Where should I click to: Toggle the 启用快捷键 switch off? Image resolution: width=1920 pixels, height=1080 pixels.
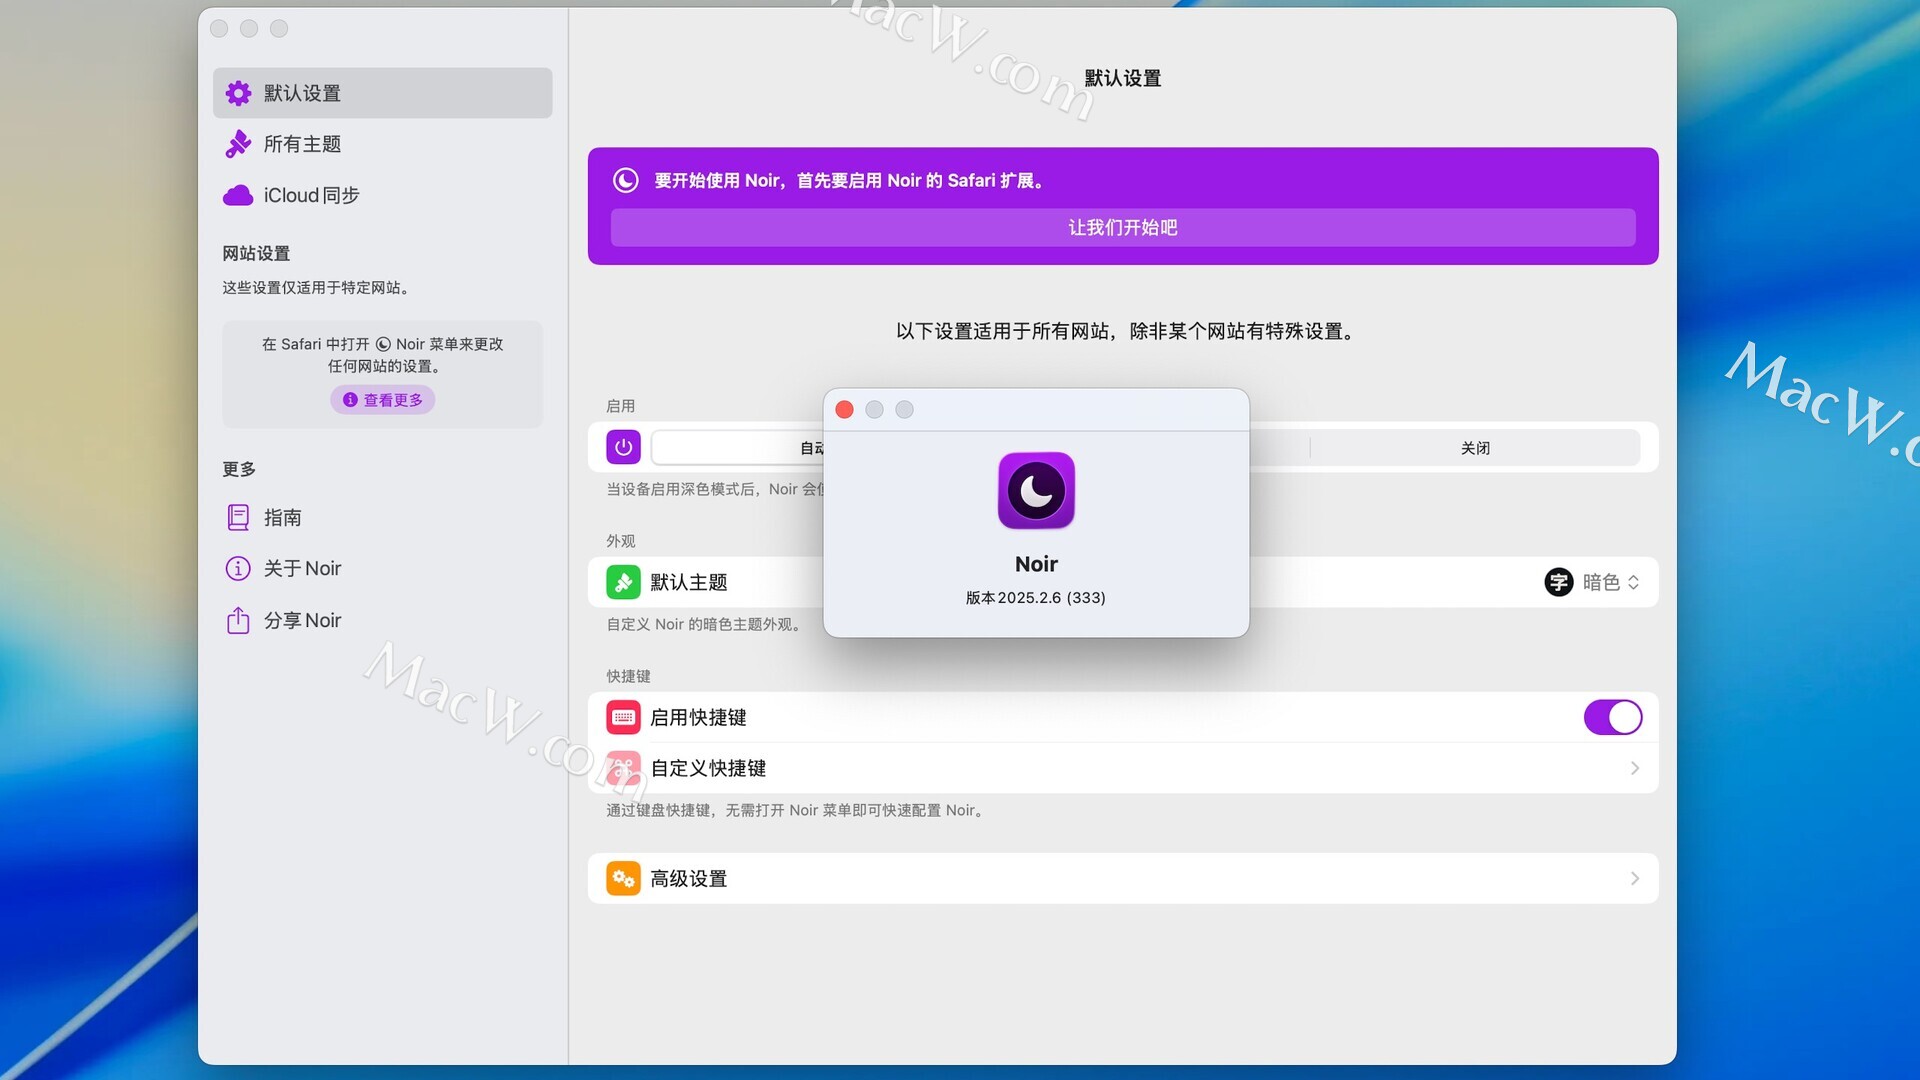[1612, 717]
